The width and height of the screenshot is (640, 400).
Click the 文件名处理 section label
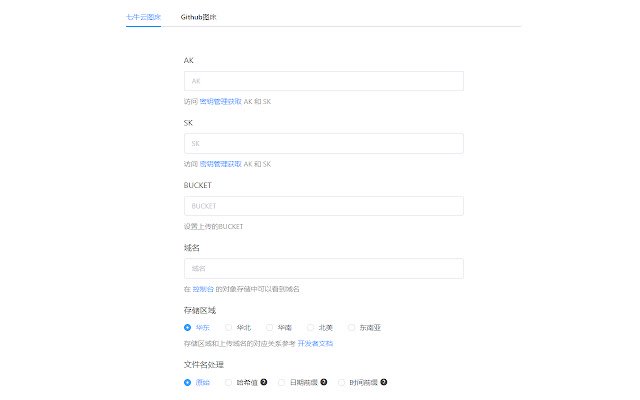[204, 364]
